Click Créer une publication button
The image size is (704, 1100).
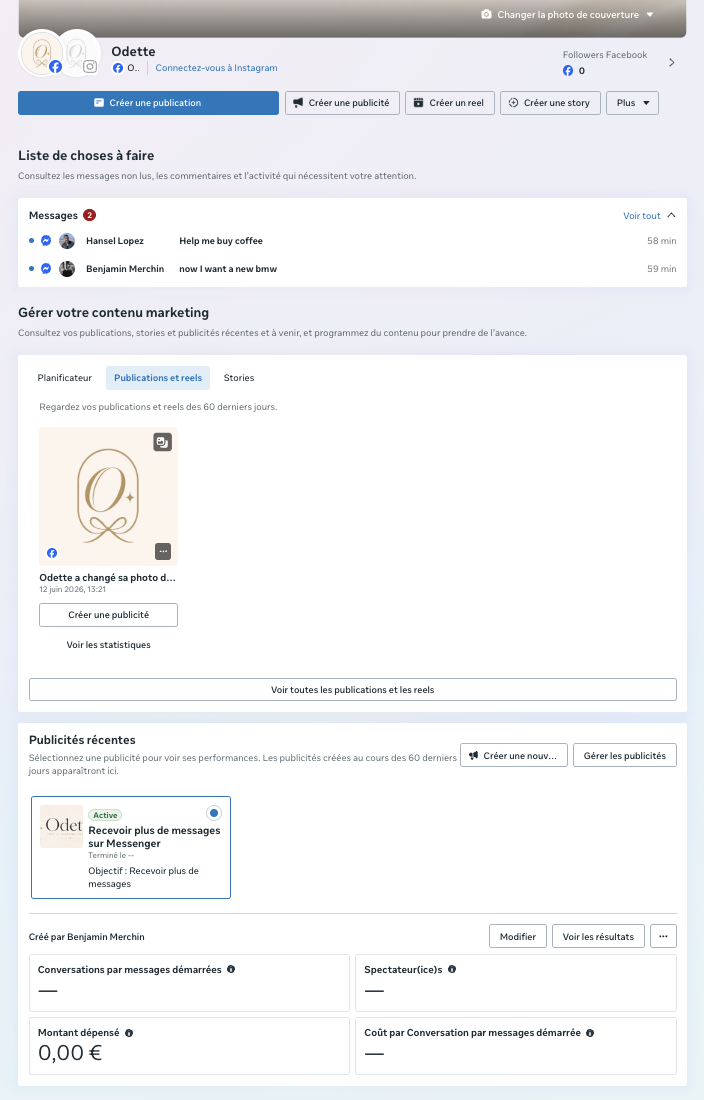point(148,103)
